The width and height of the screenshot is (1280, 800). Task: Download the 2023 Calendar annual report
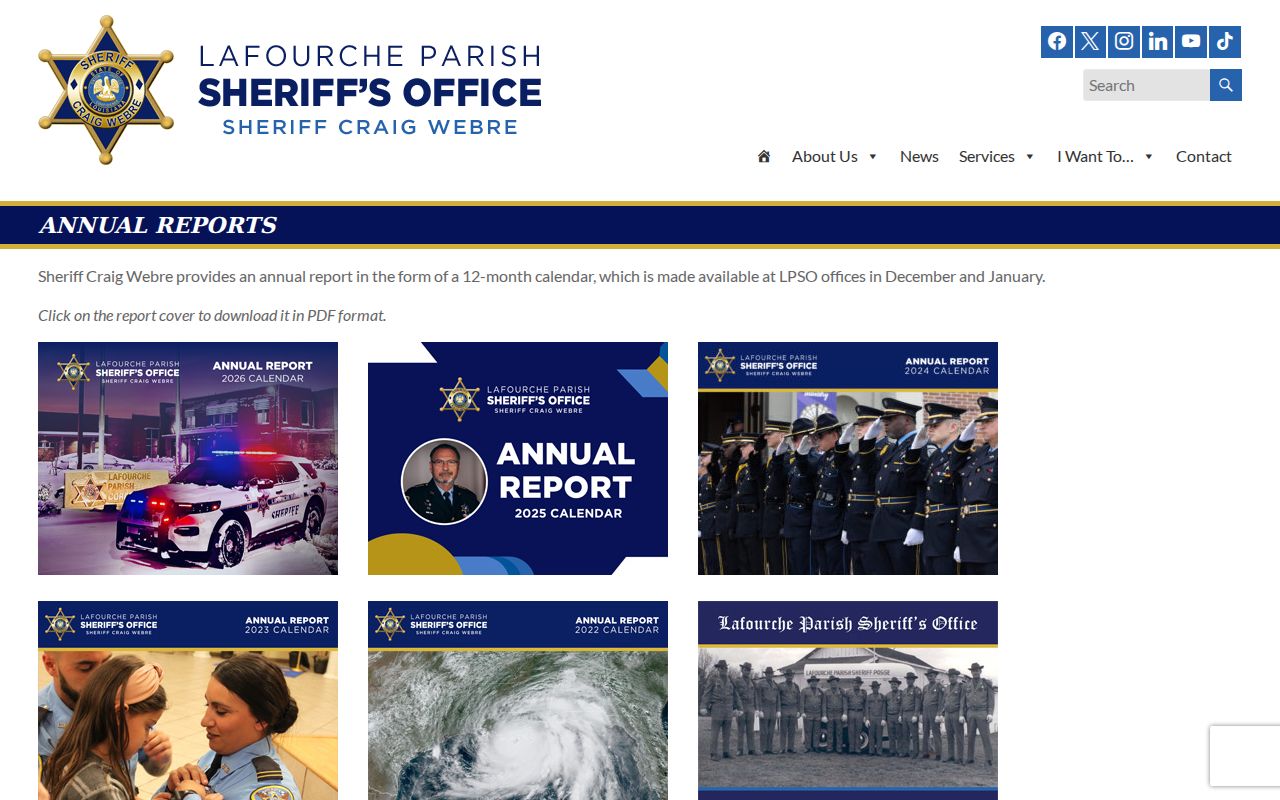click(188, 700)
